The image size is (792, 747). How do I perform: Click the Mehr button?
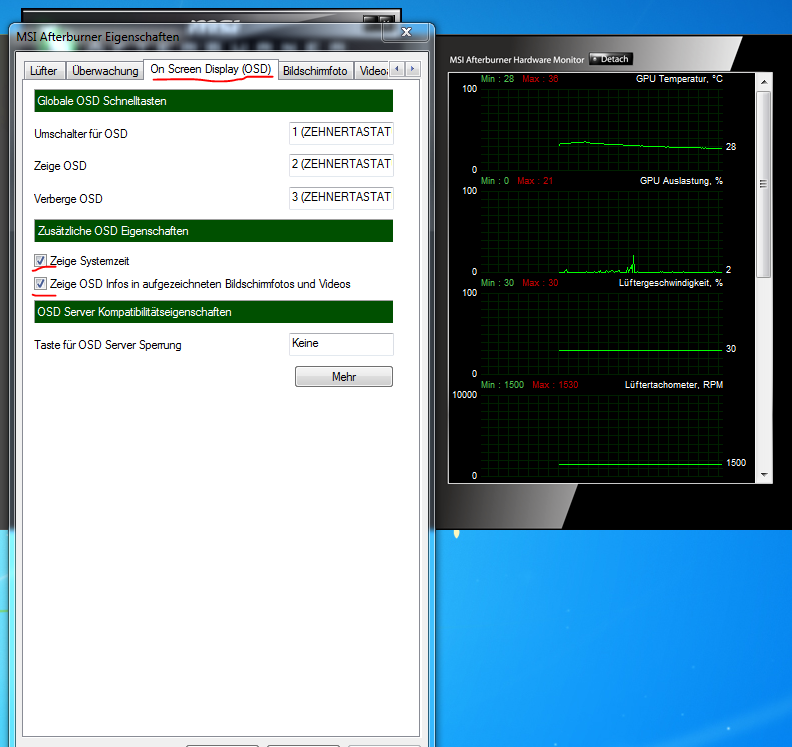click(343, 377)
